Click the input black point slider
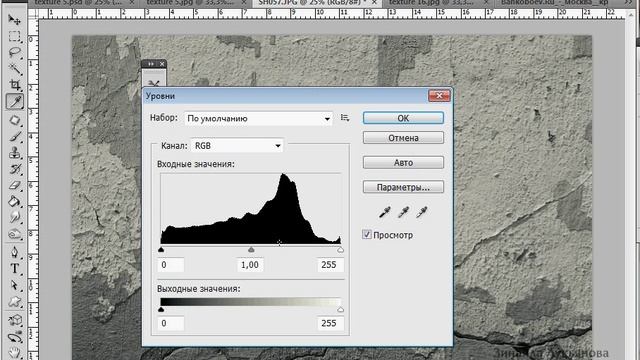The height and width of the screenshot is (360, 640). point(161,249)
